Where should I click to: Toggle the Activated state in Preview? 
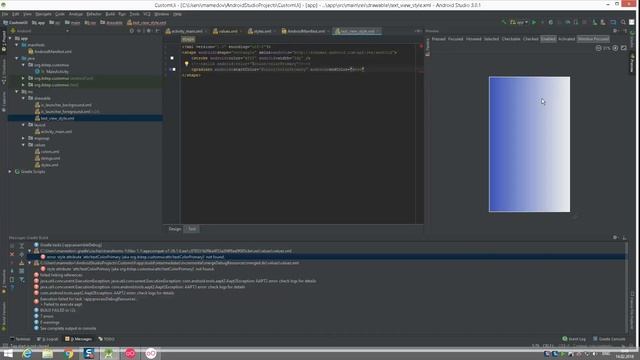(x=567, y=39)
